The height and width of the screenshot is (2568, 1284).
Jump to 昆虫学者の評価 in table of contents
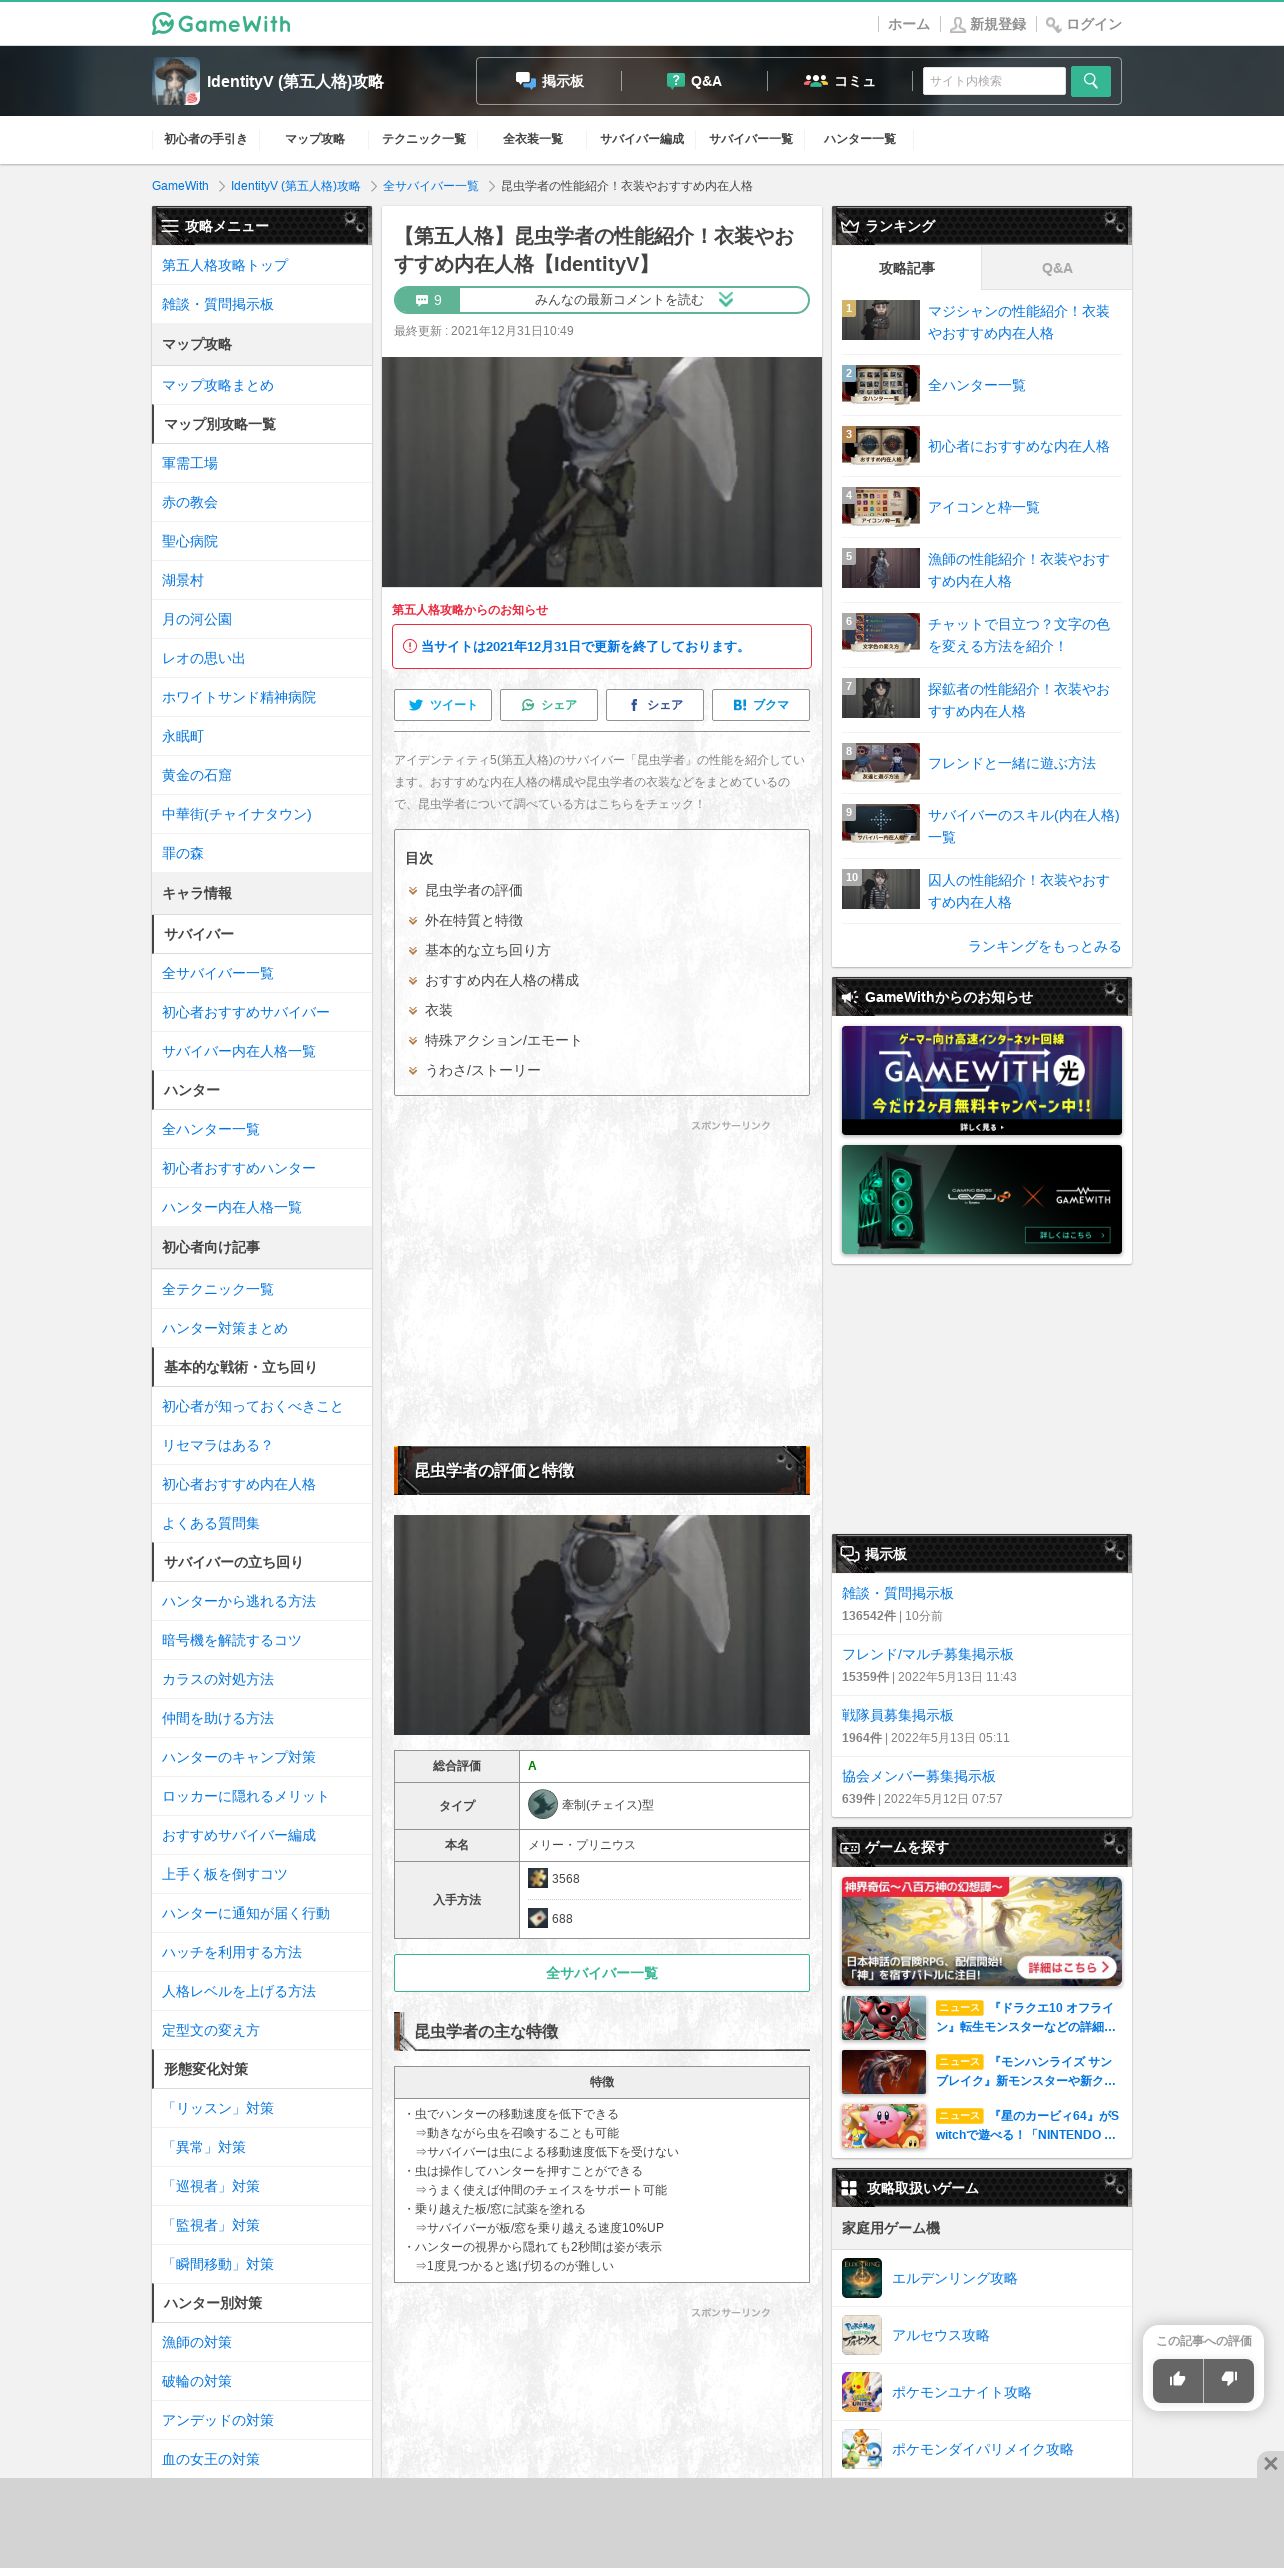click(x=473, y=890)
